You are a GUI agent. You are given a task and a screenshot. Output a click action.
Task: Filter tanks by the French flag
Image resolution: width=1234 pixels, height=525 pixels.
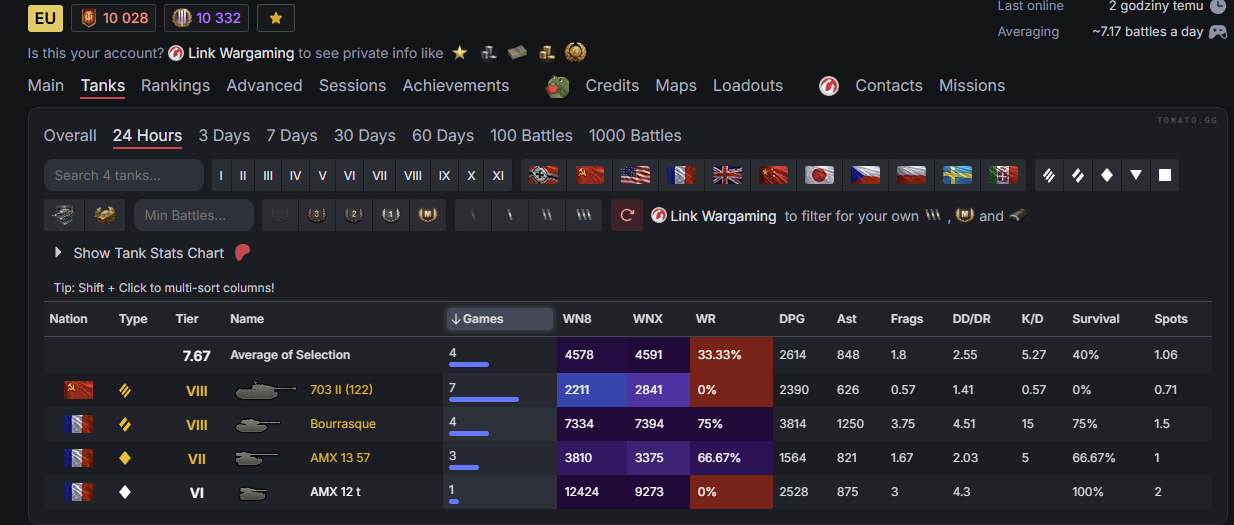point(681,175)
